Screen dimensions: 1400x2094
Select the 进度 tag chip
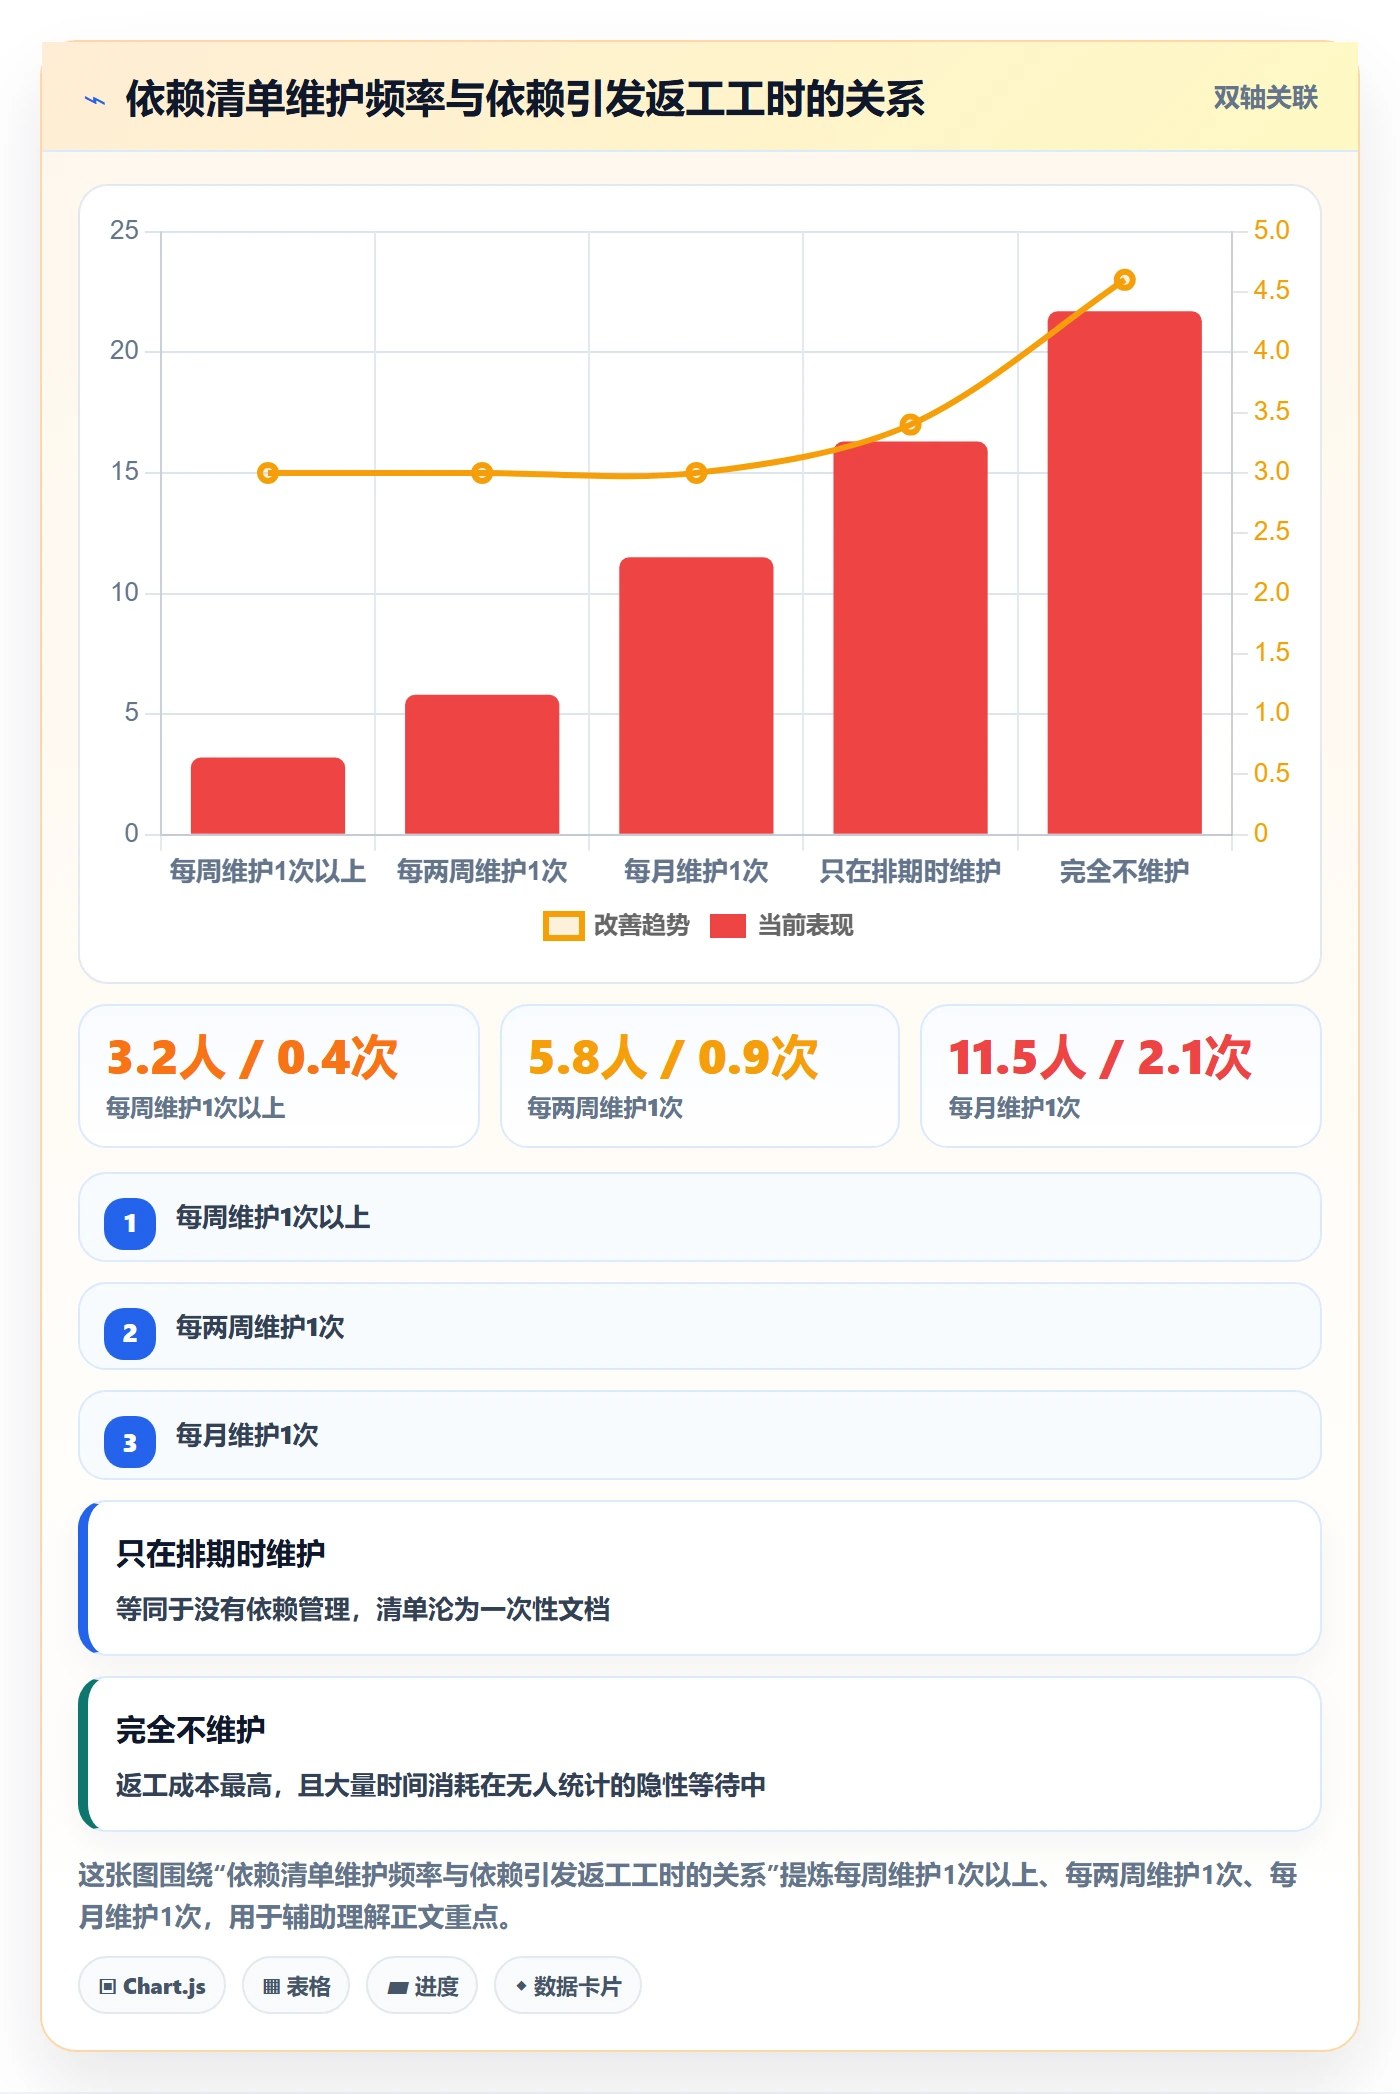pyautogui.click(x=422, y=1986)
